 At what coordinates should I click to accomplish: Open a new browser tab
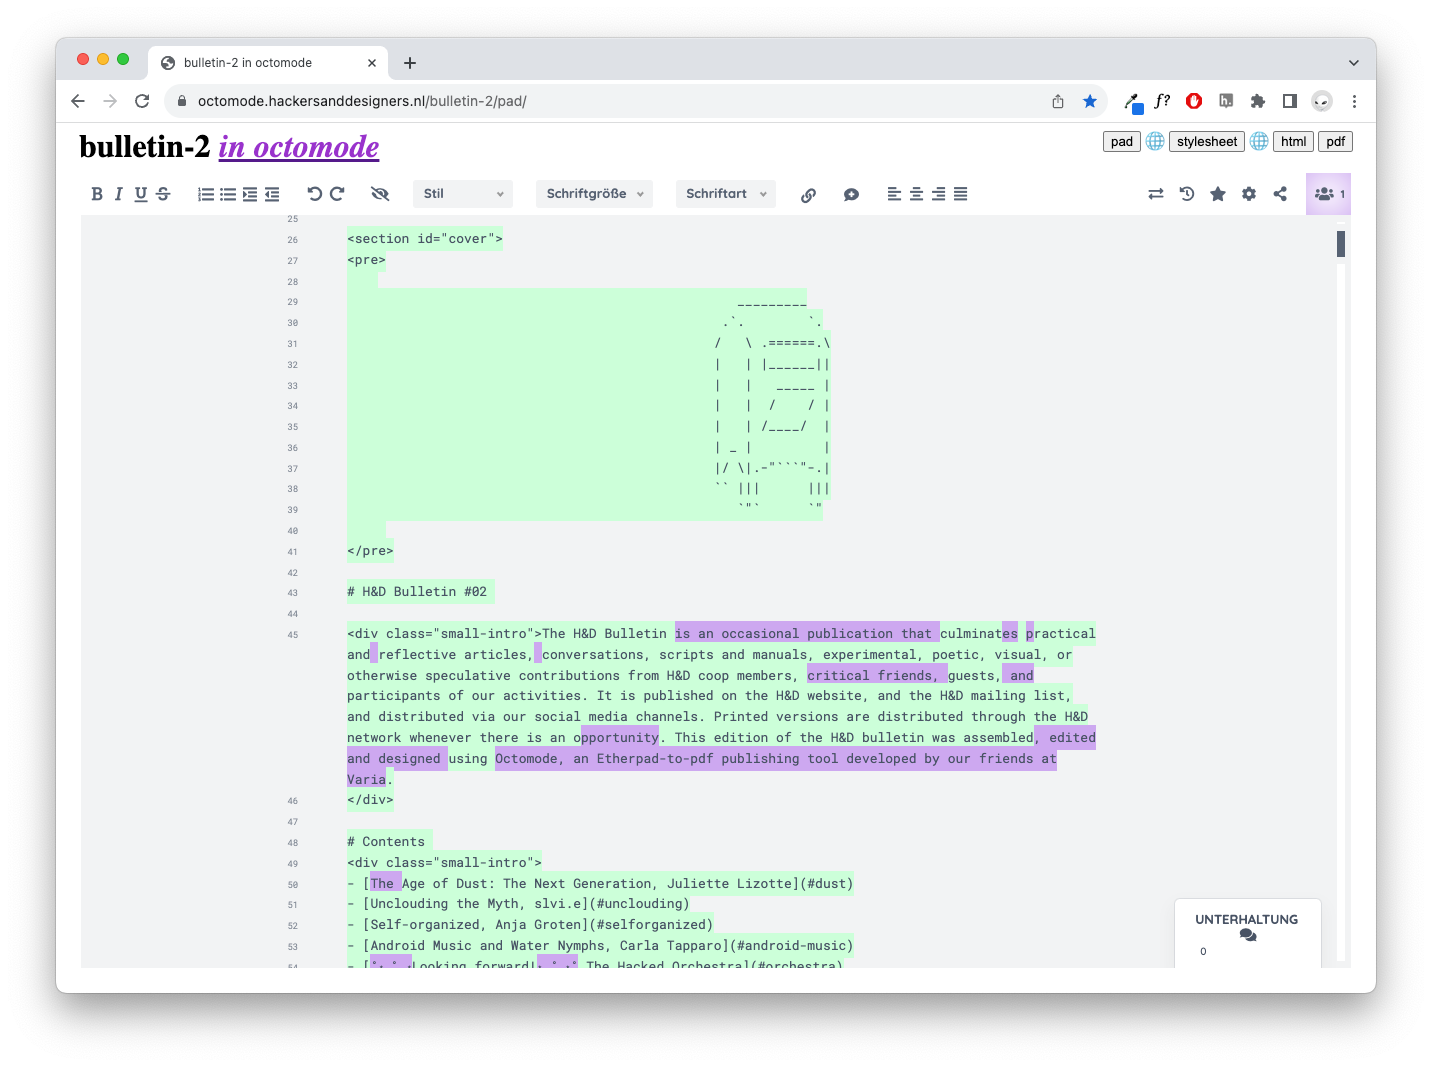point(410,63)
